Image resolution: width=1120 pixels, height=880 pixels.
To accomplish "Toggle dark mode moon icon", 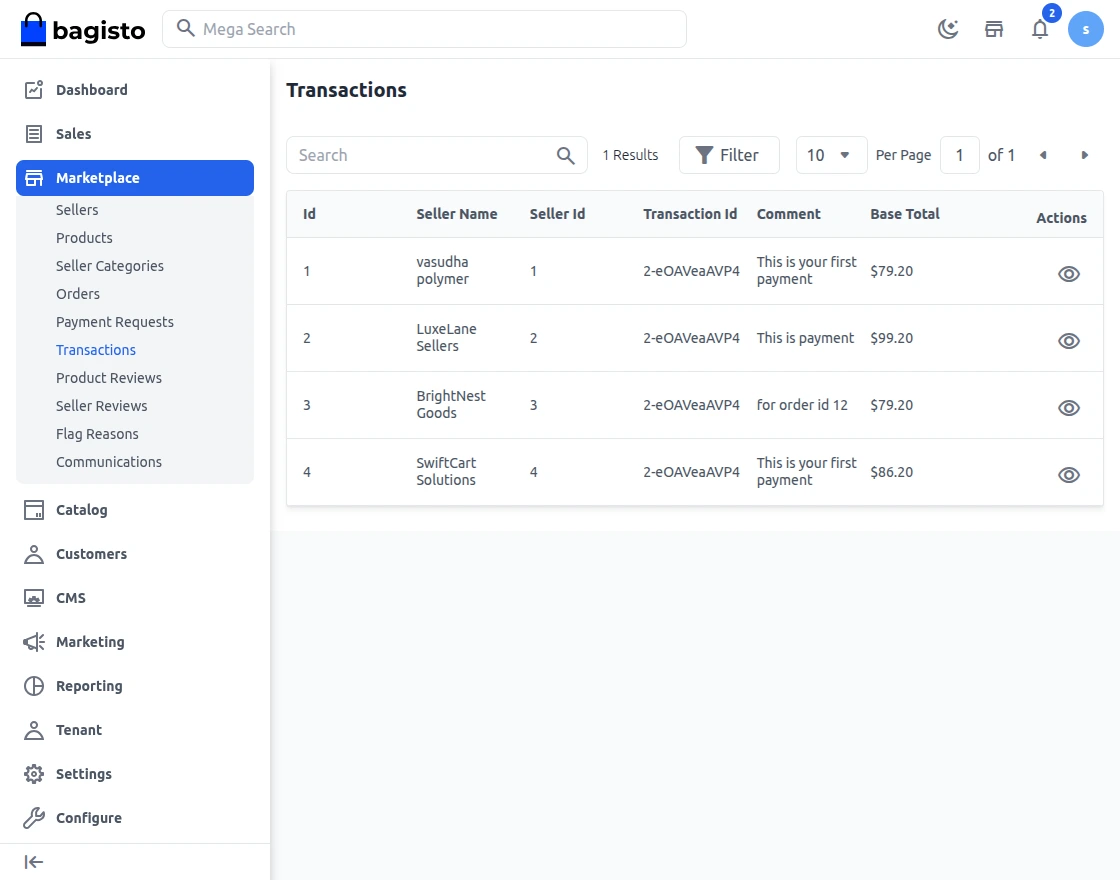I will (x=948, y=29).
